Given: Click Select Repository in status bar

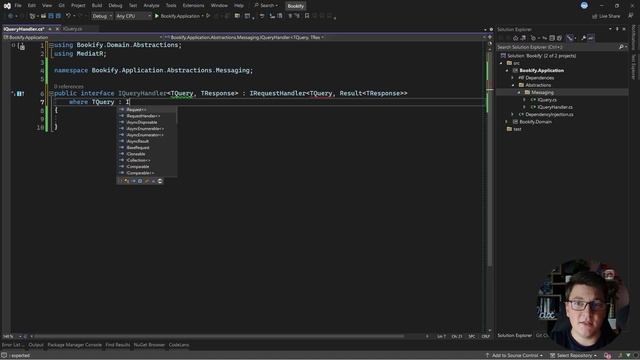Looking at the screenshot, I should pyautogui.click(x=573, y=356).
